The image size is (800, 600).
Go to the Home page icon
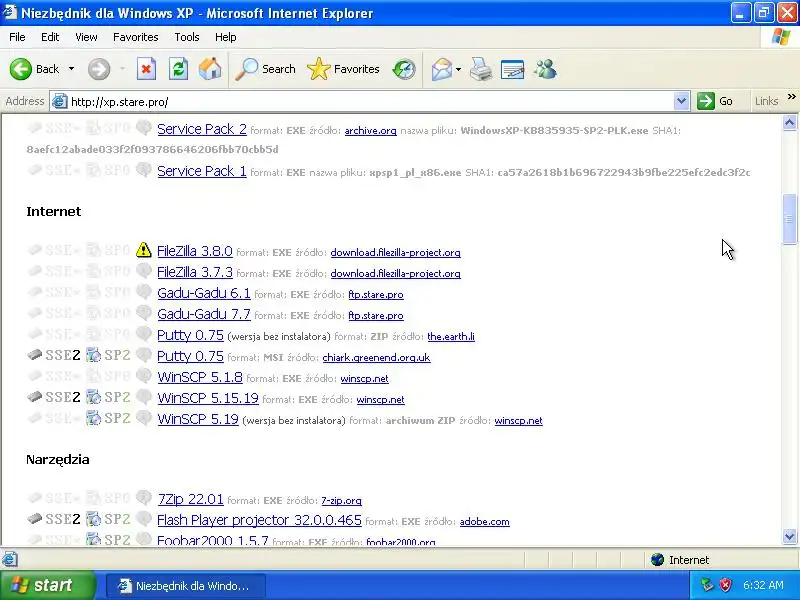point(210,69)
